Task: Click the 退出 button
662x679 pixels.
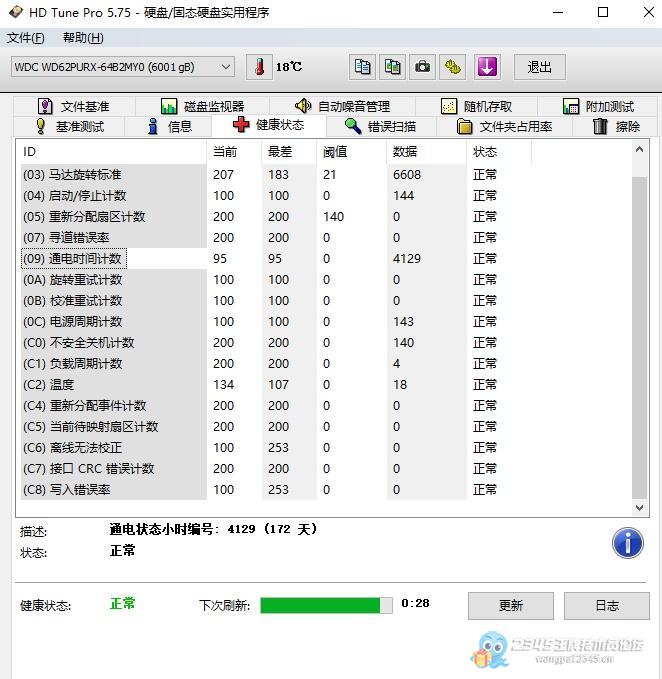Action: click(540, 67)
